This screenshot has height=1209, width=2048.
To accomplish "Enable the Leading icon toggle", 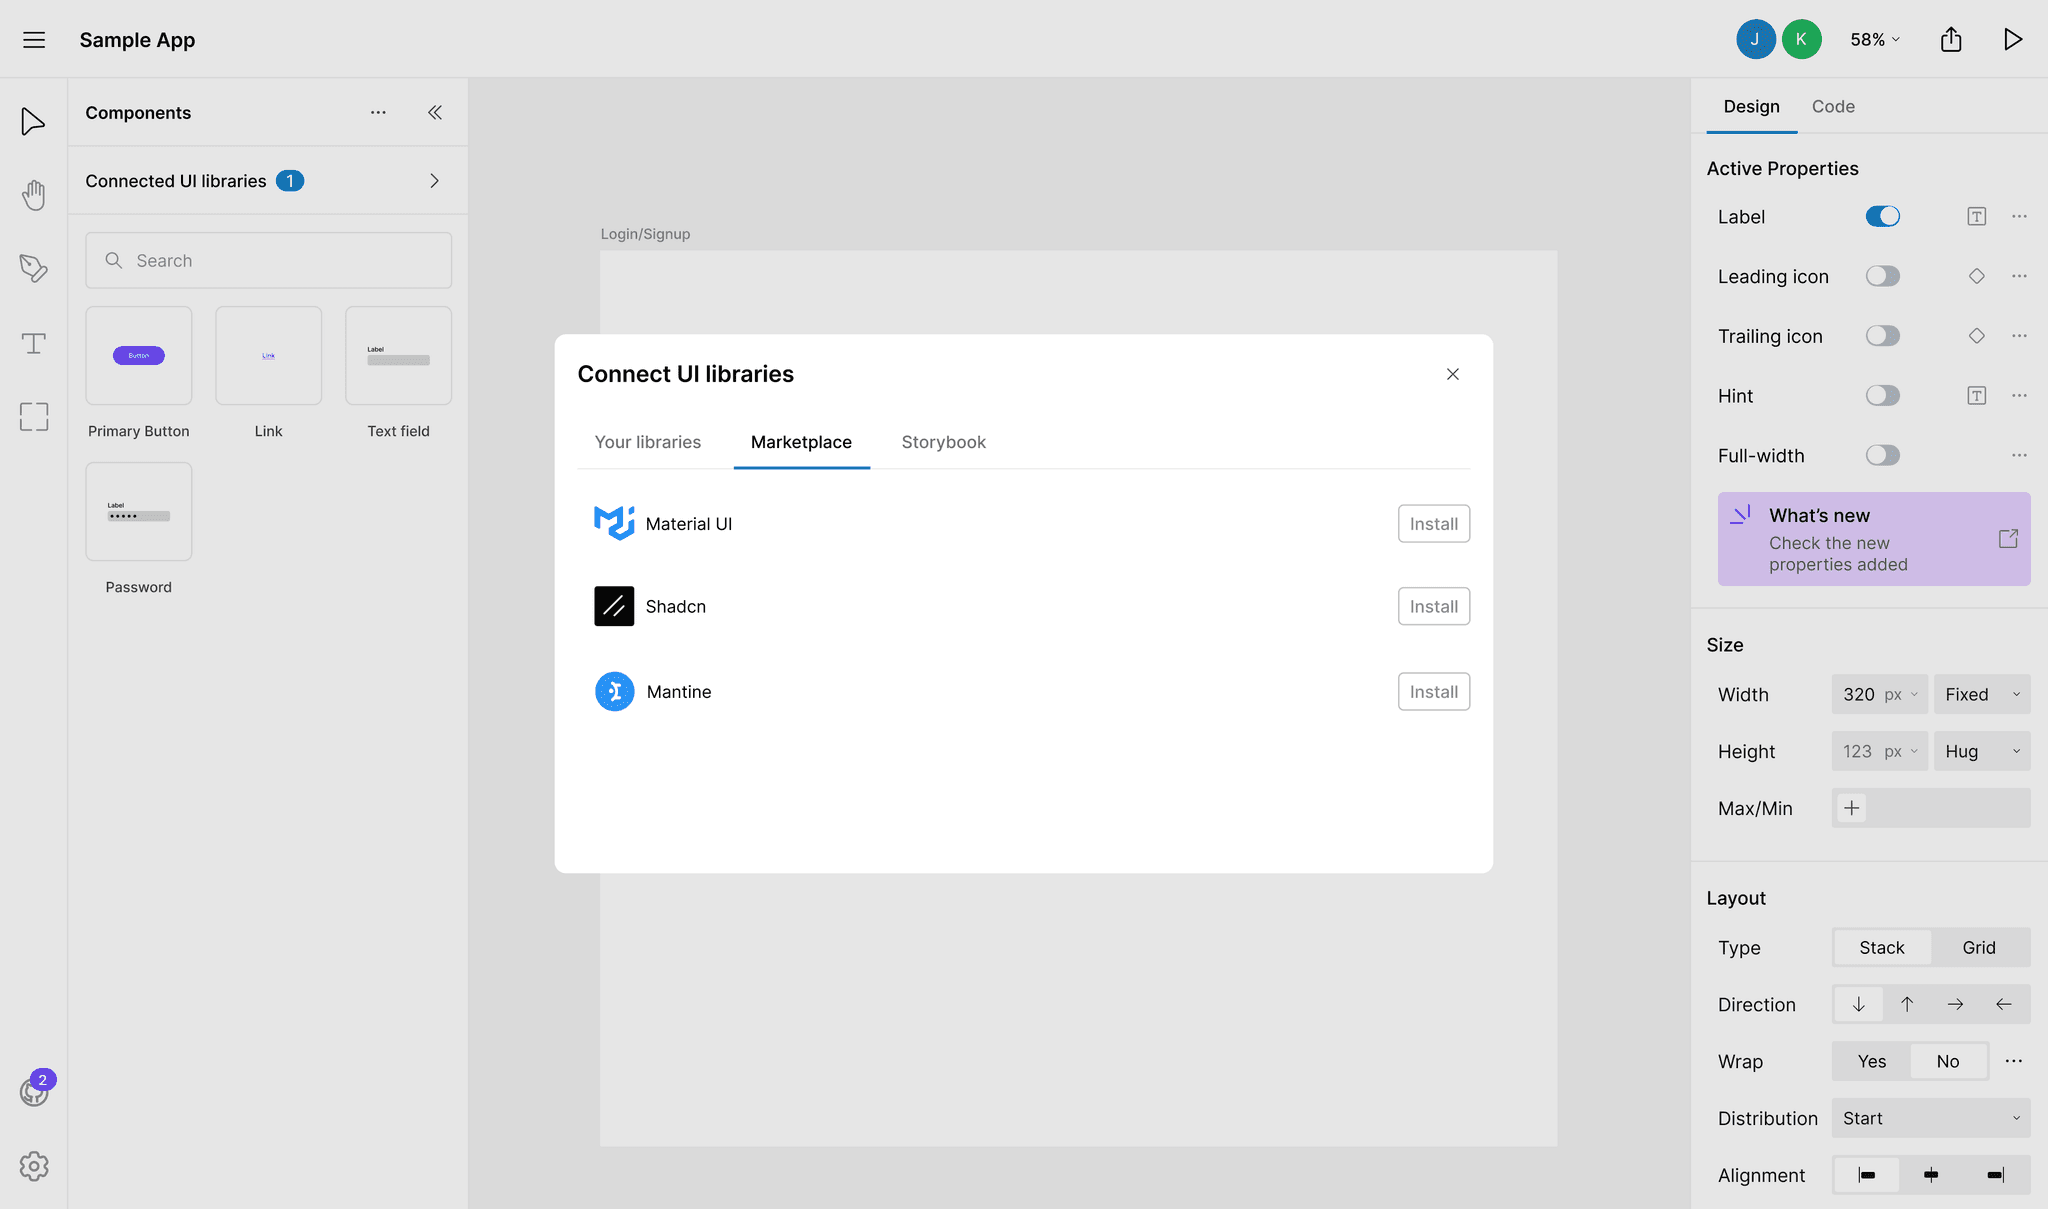I will 1882,277.
